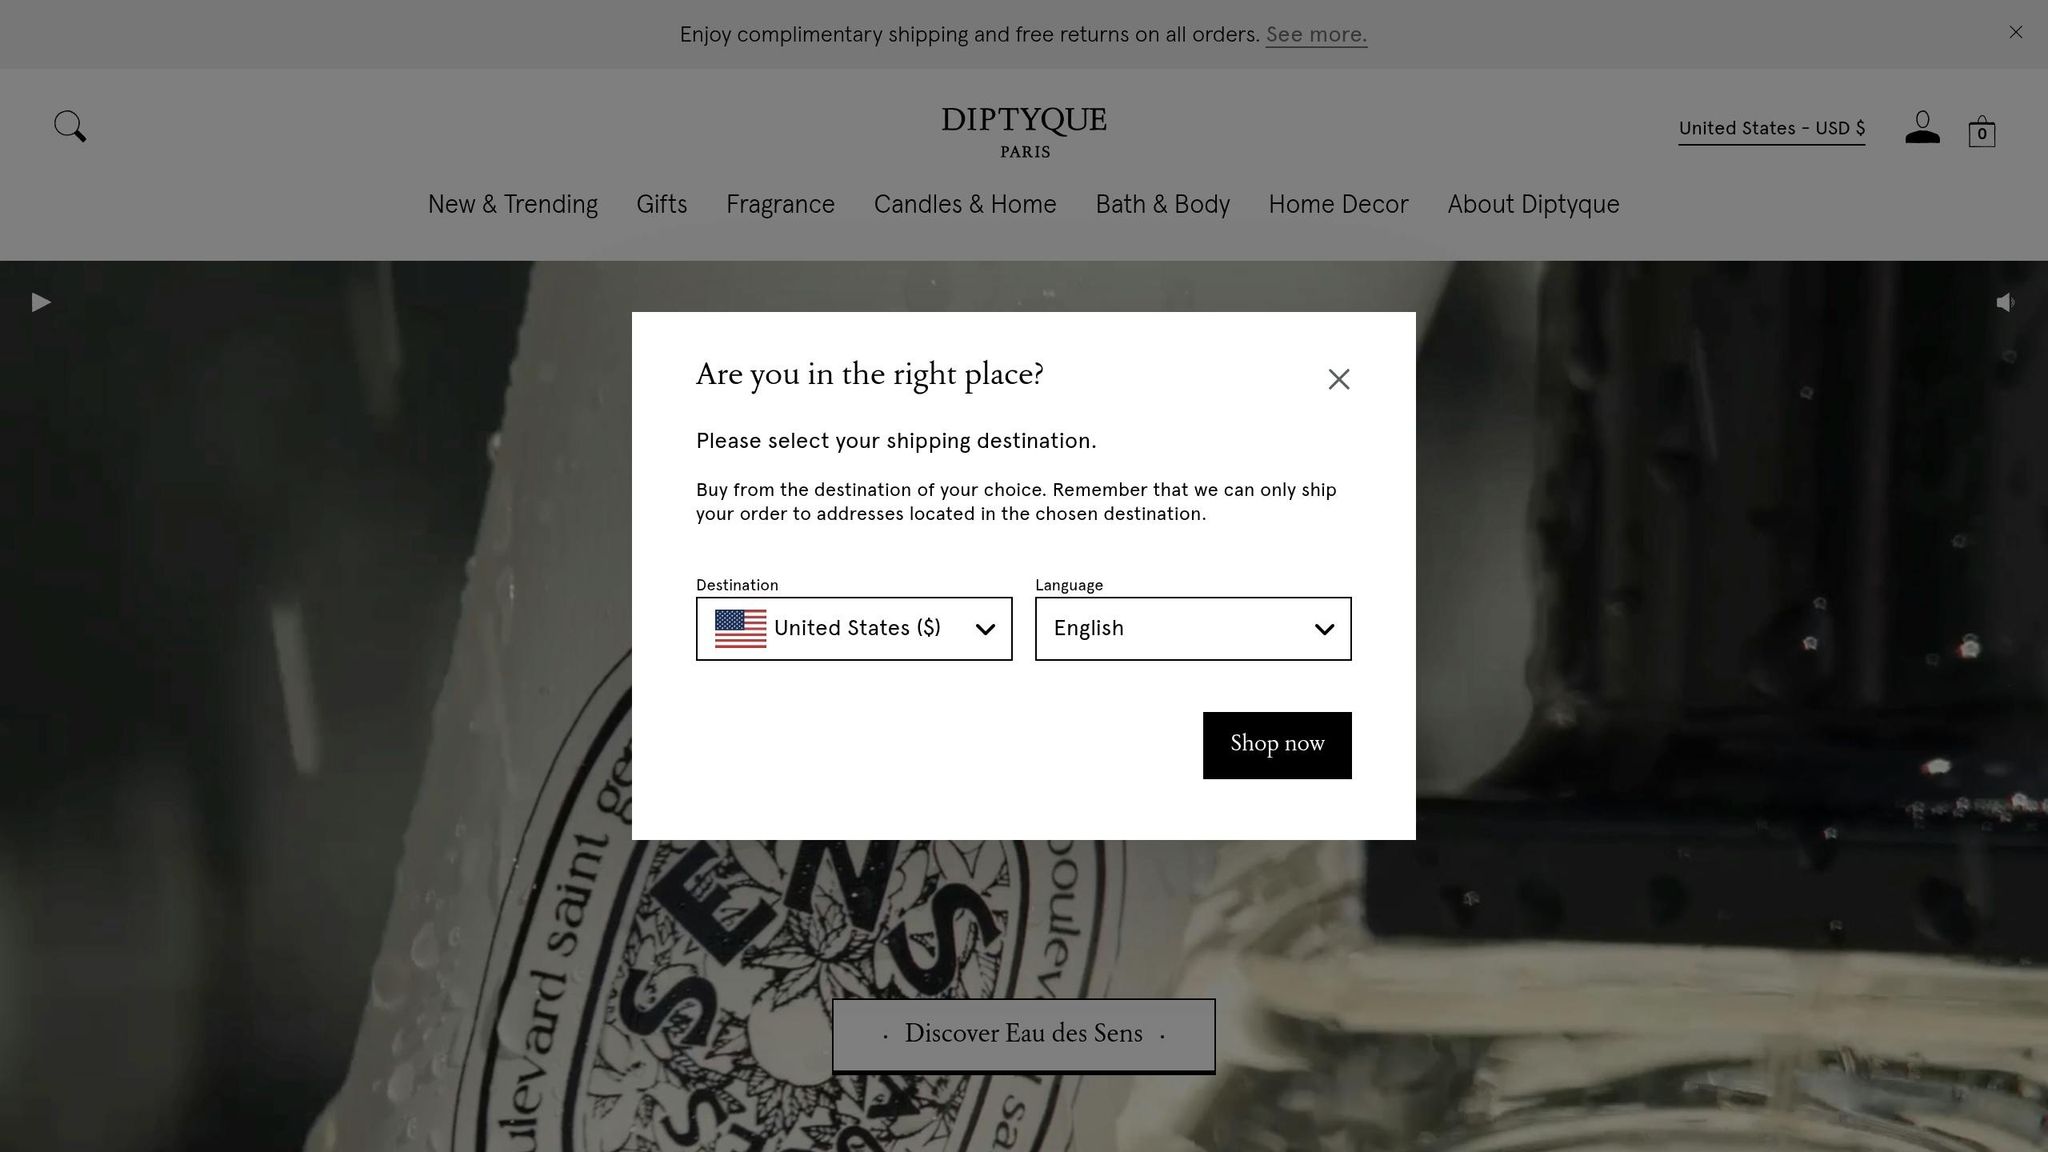Expand the Language dropdown
The width and height of the screenshot is (2048, 1152).
[x=1193, y=629]
